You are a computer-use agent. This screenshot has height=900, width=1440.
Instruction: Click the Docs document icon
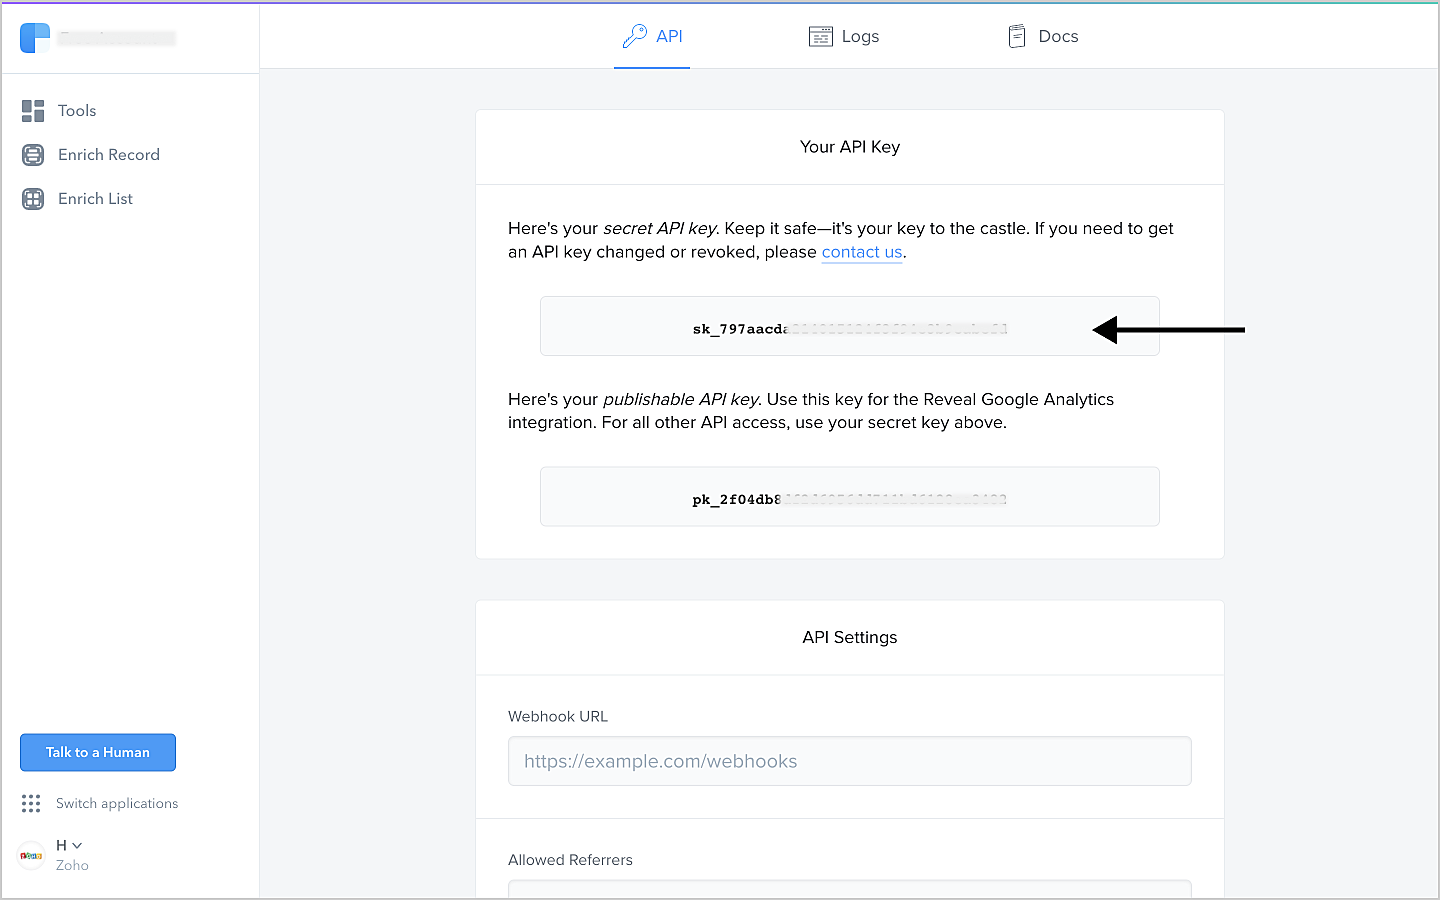point(1017,37)
